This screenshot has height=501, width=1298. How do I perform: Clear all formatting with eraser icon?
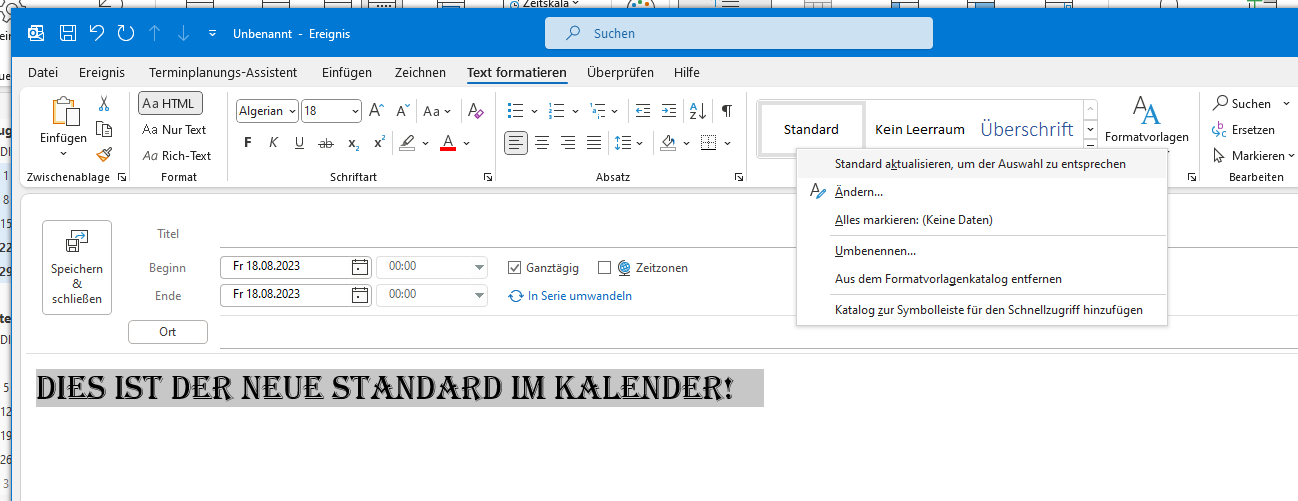click(x=476, y=111)
